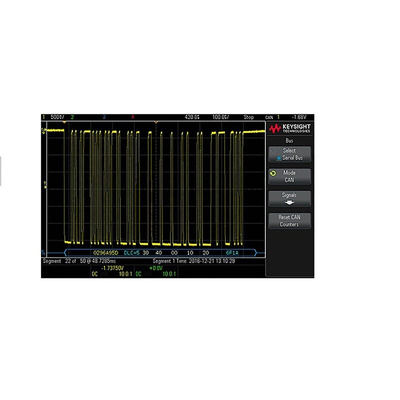Select red channel 4 indicator
Image resolution: width=400 pixels, height=400 pixels.
133,117
